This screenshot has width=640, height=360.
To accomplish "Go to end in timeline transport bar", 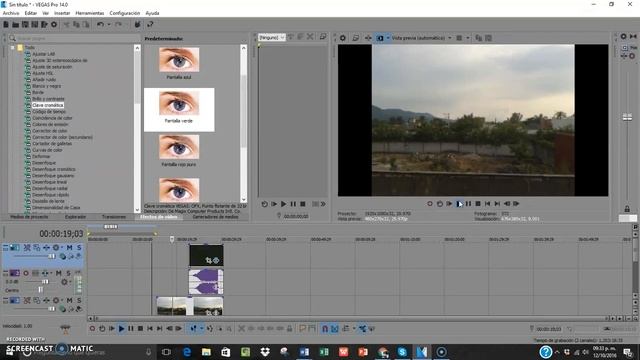I will (160, 329).
